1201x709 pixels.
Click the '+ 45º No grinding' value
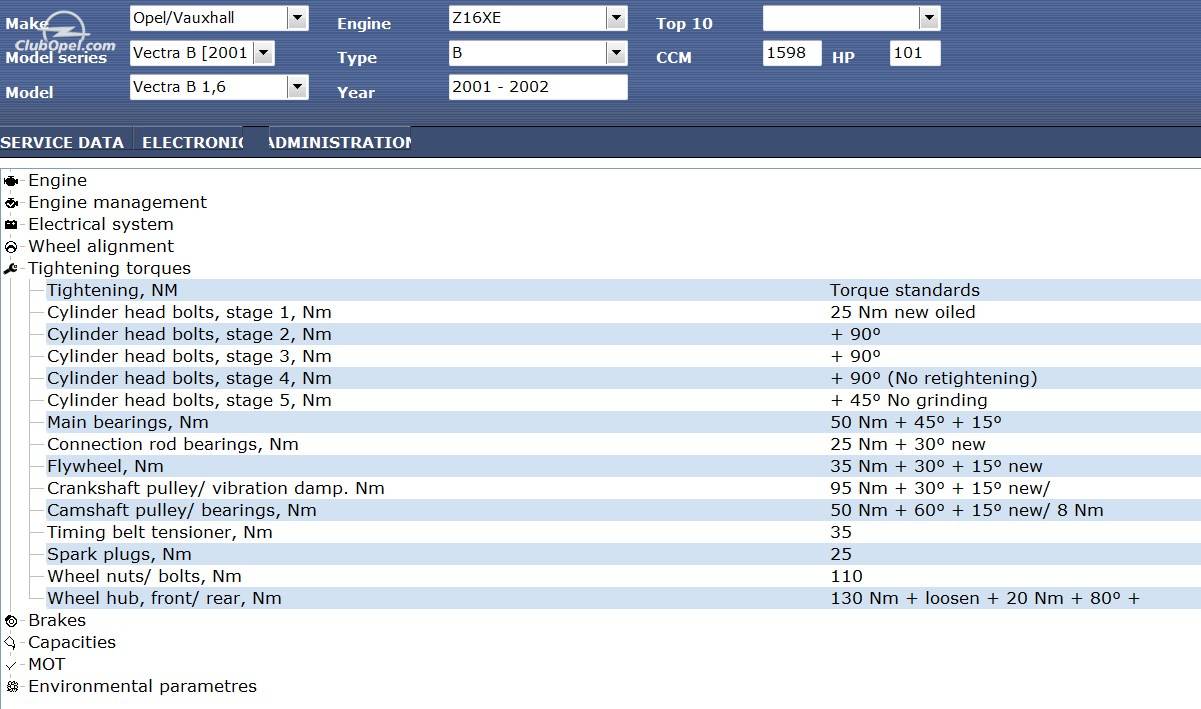(909, 400)
